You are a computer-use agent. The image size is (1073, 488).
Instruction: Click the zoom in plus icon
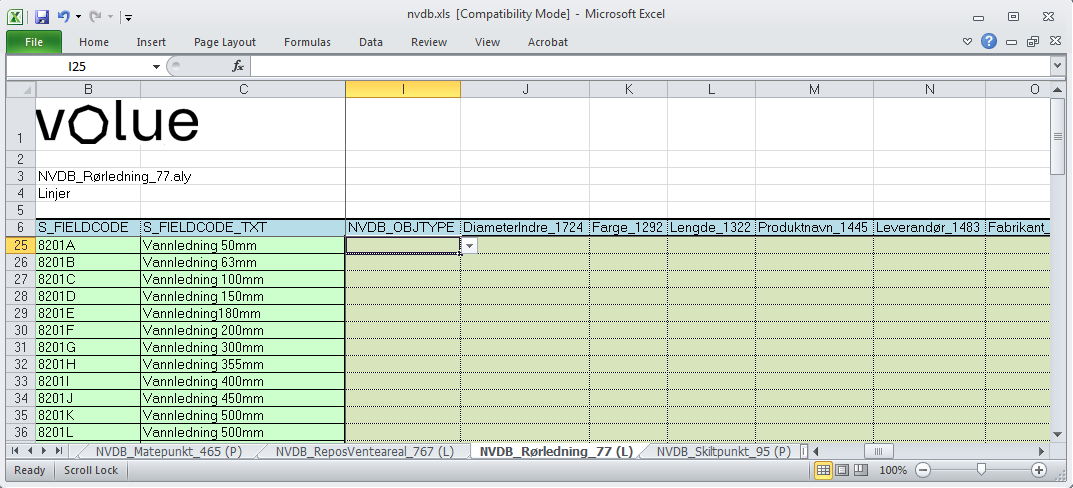(1039, 470)
